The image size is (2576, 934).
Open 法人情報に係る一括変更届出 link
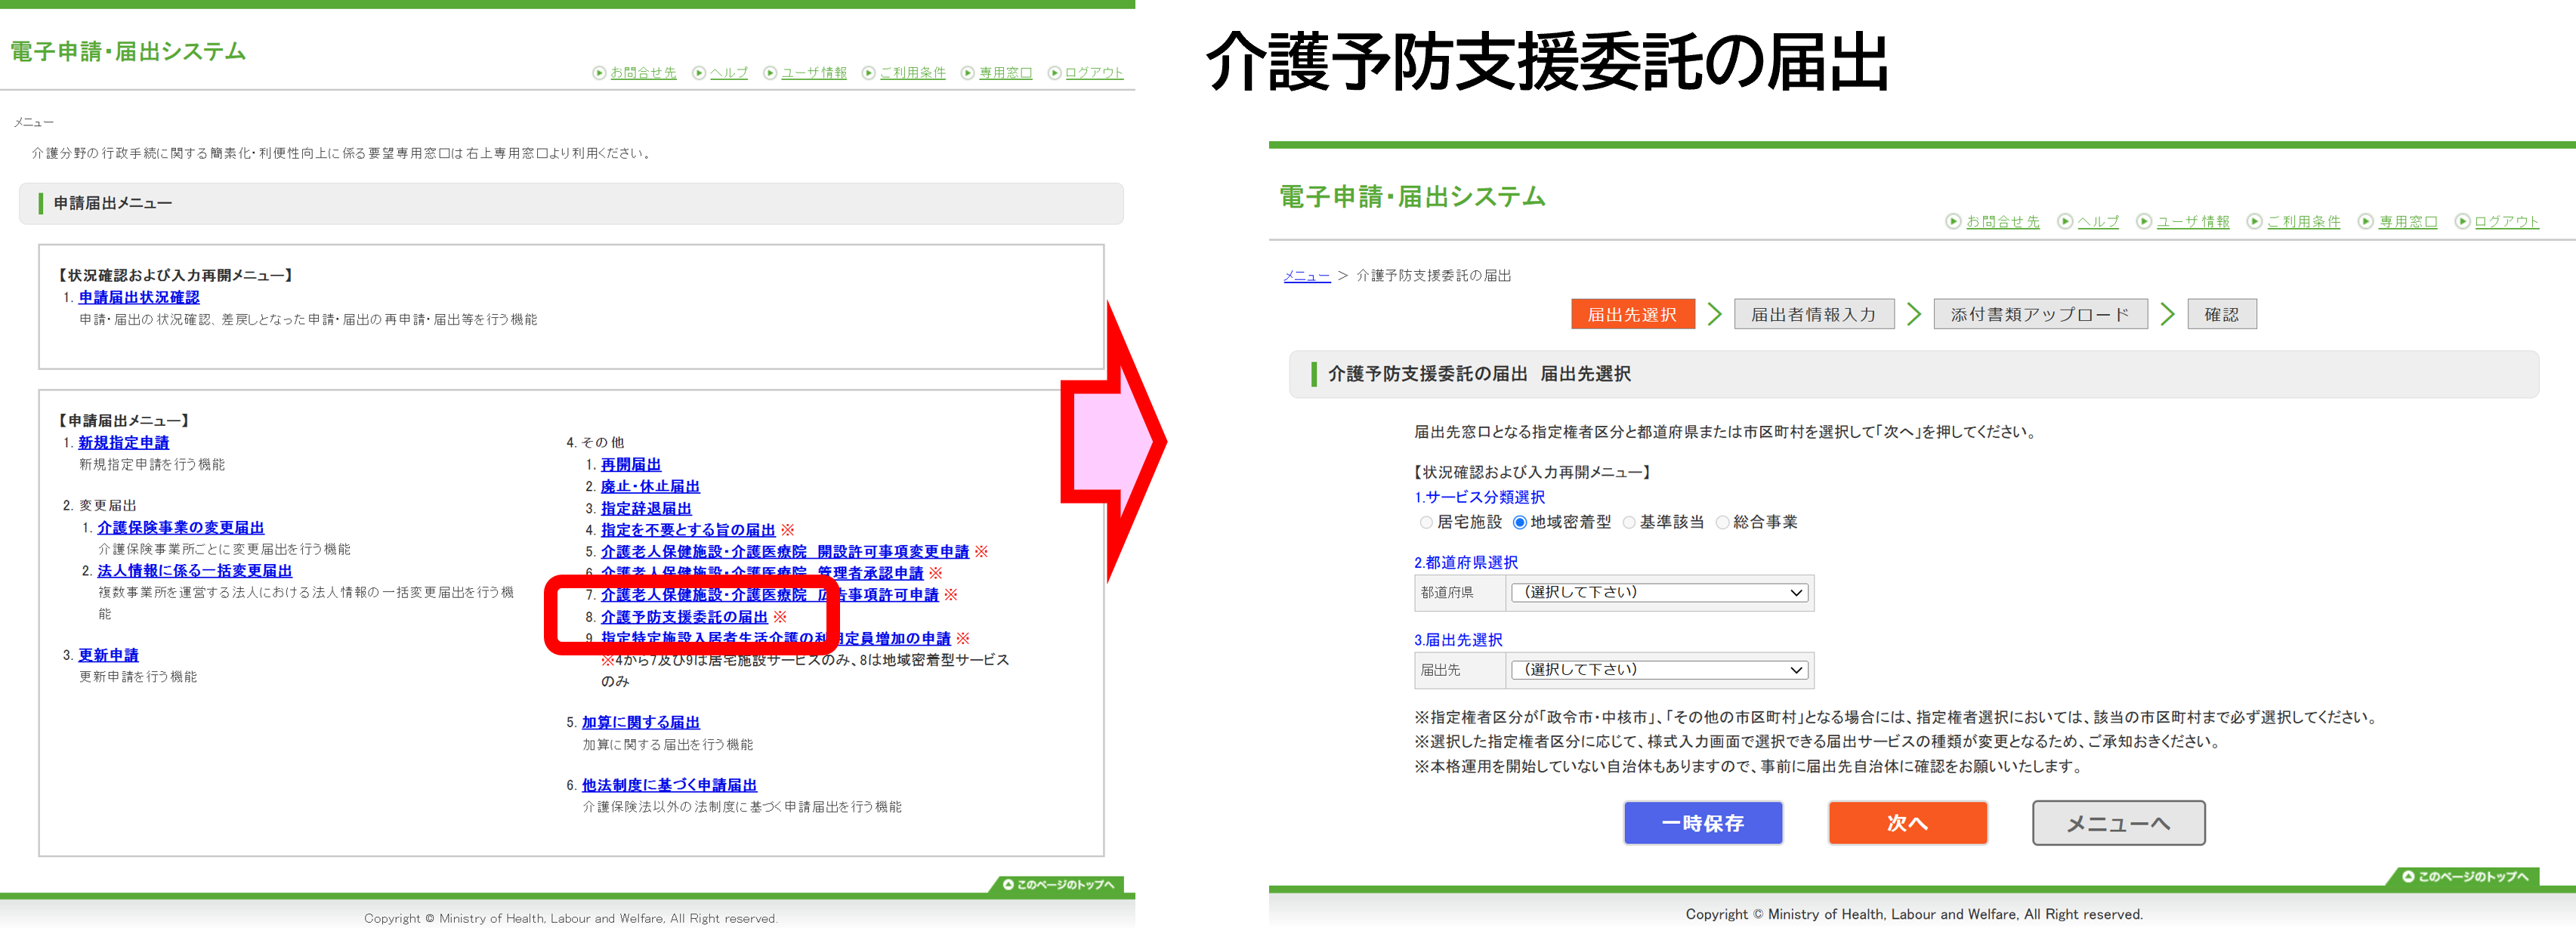[x=195, y=571]
